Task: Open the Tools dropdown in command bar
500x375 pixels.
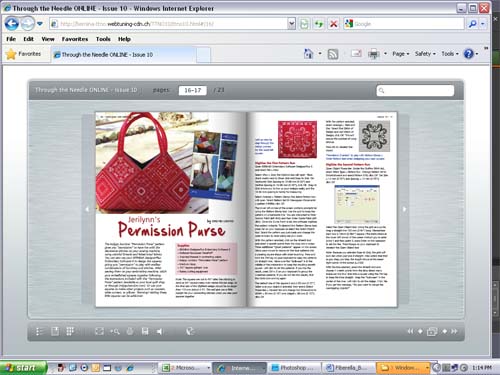Action: tap(450, 54)
